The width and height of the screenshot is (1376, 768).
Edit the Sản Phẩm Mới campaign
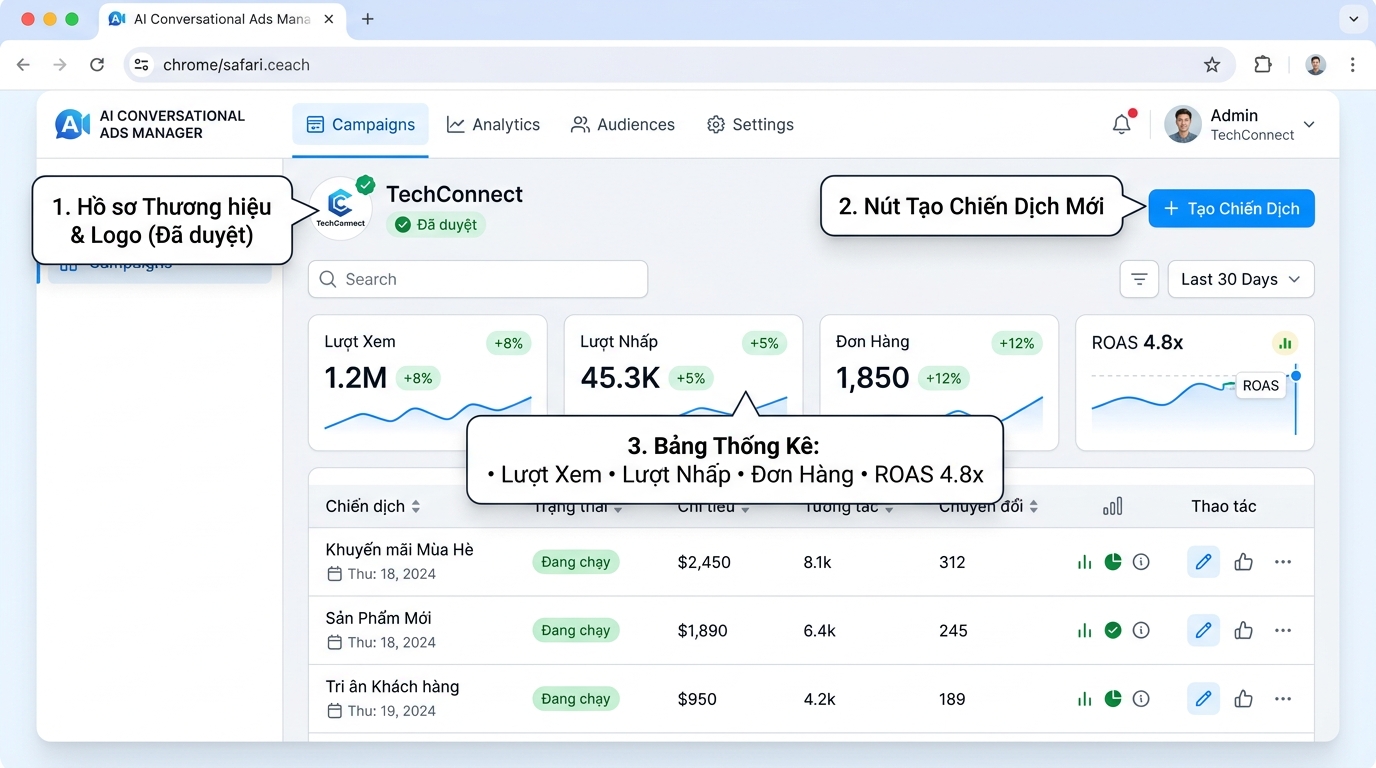pos(1203,630)
